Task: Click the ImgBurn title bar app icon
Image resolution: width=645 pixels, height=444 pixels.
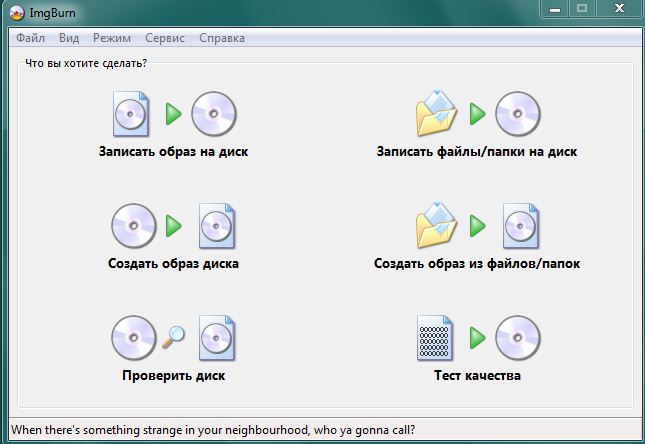Action: (x=17, y=13)
